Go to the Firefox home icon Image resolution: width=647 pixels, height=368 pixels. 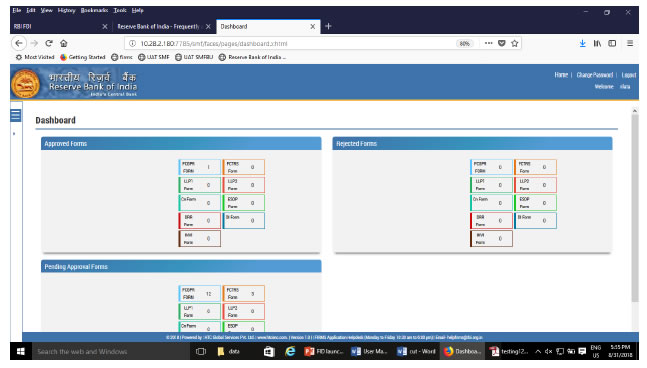pos(64,43)
